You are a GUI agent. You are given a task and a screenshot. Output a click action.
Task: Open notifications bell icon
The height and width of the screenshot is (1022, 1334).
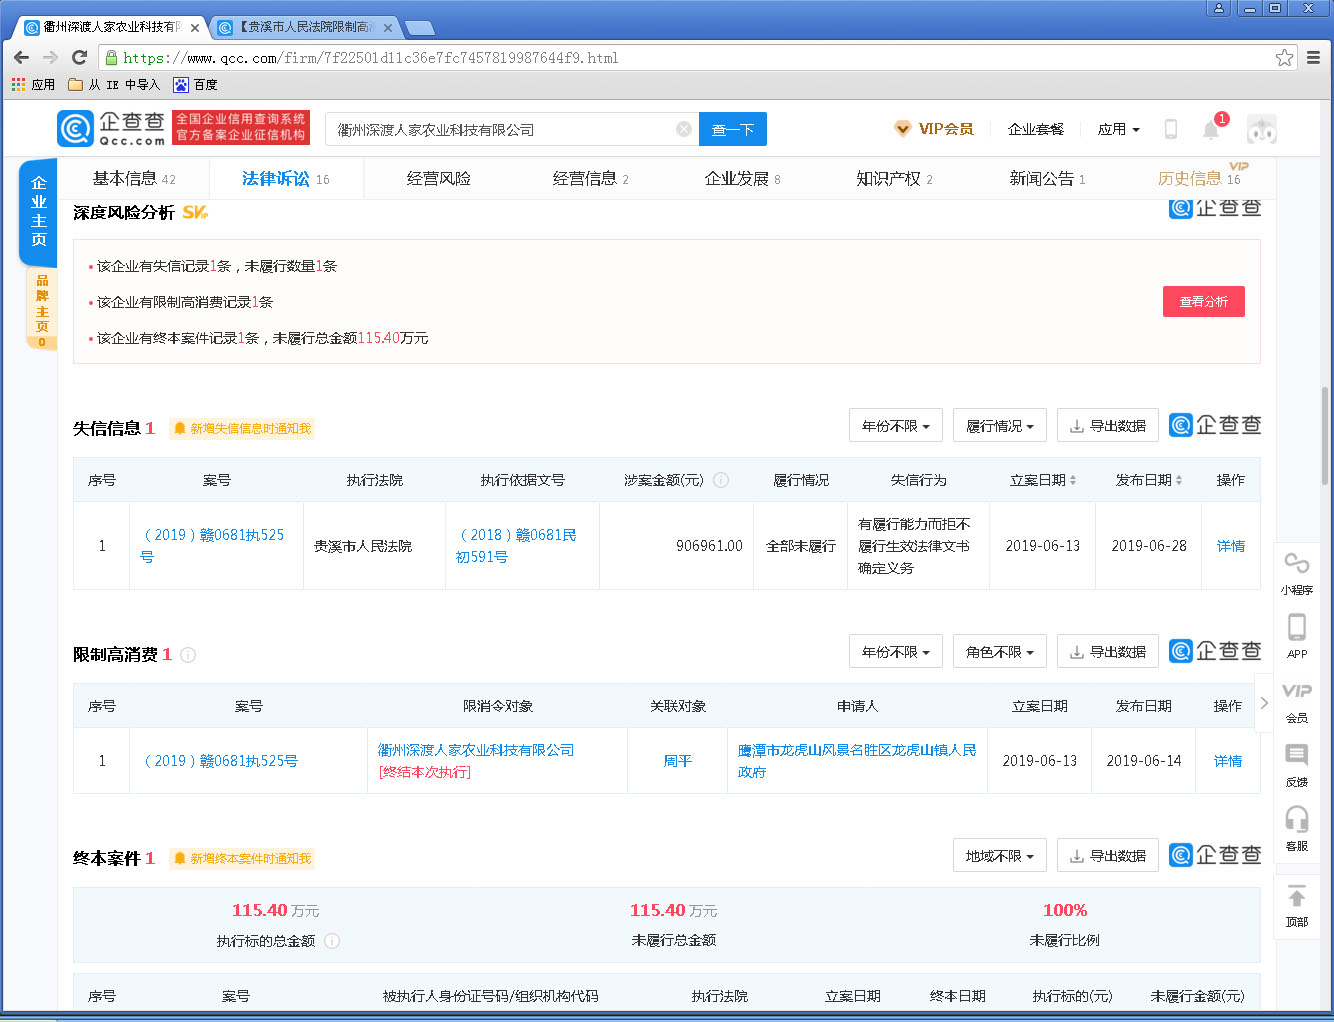(x=1211, y=129)
